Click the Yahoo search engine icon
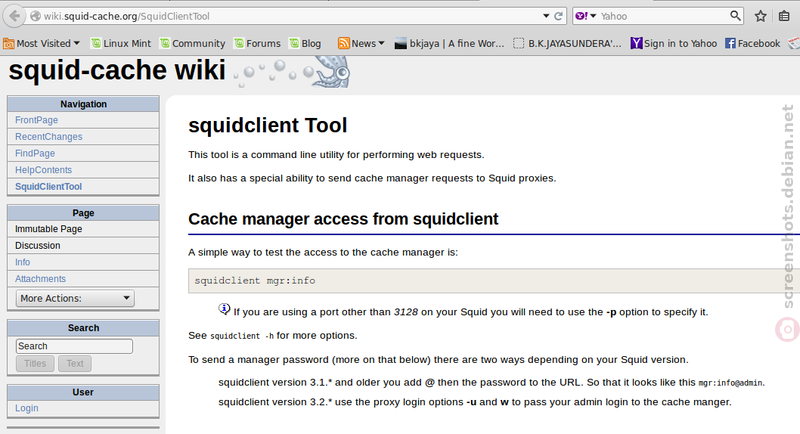Viewport: 800px width, 434px height. click(581, 16)
